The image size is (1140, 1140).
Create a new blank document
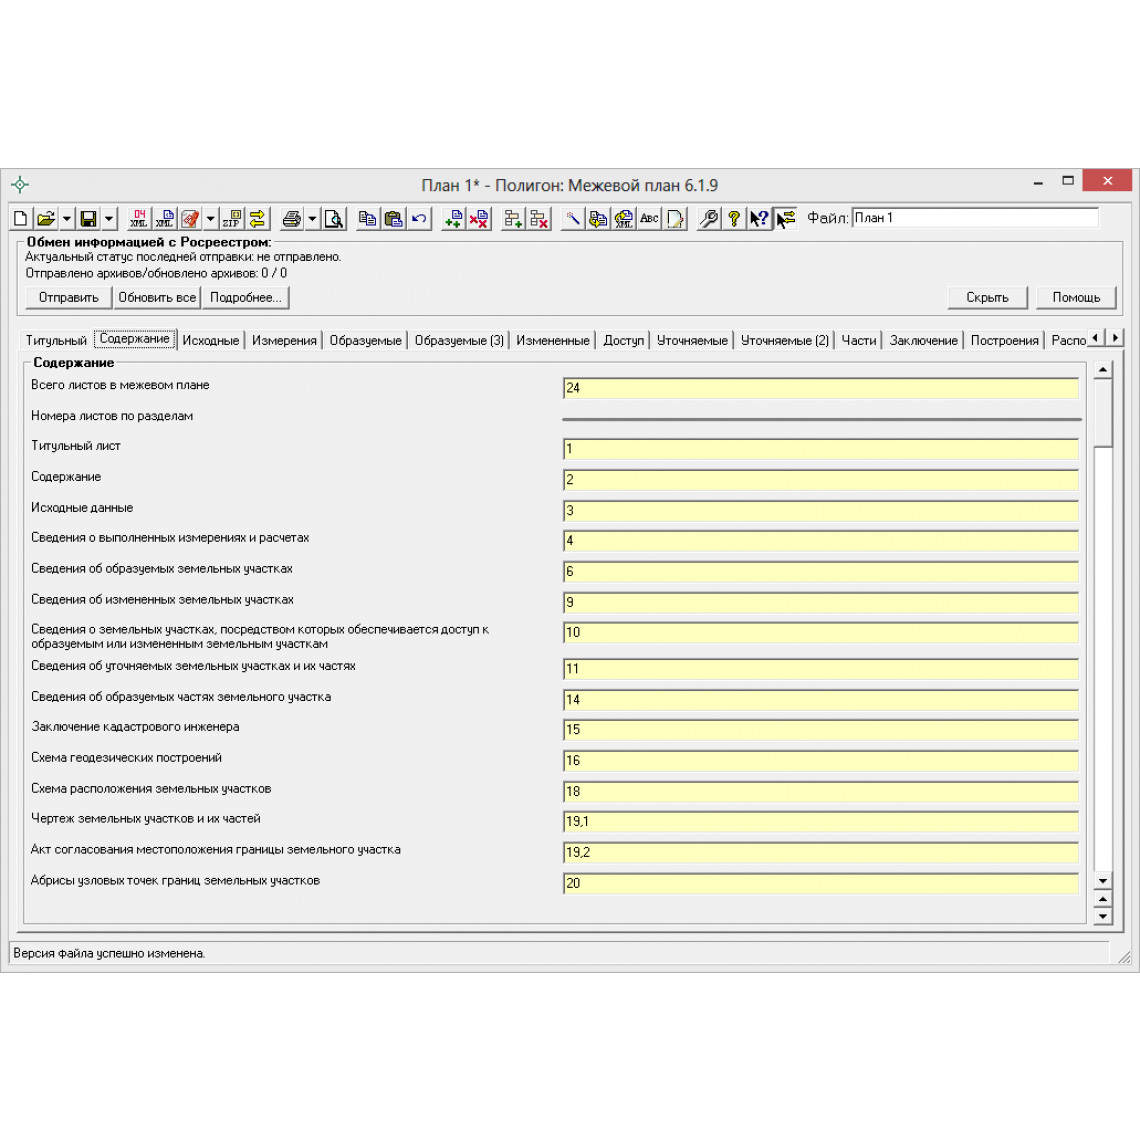pos(21,218)
